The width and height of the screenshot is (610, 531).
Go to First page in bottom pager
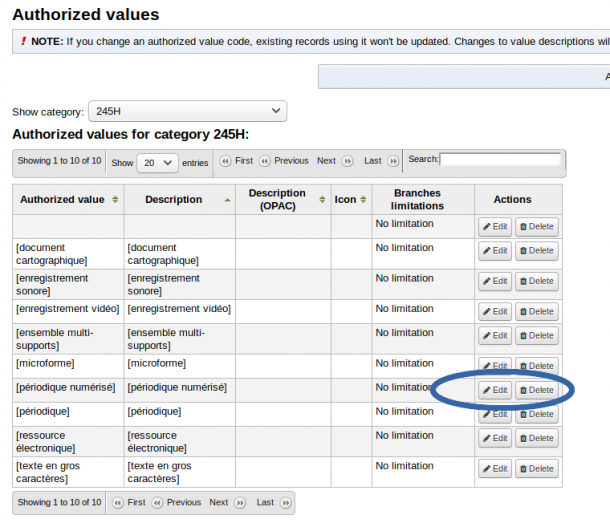click(136, 502)
